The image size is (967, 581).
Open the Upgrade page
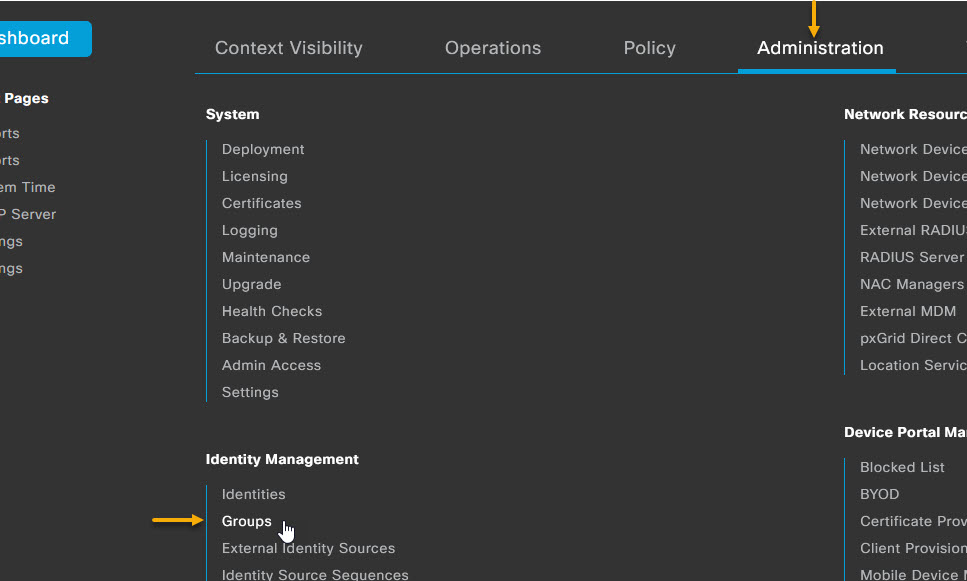tap(252, 284)
